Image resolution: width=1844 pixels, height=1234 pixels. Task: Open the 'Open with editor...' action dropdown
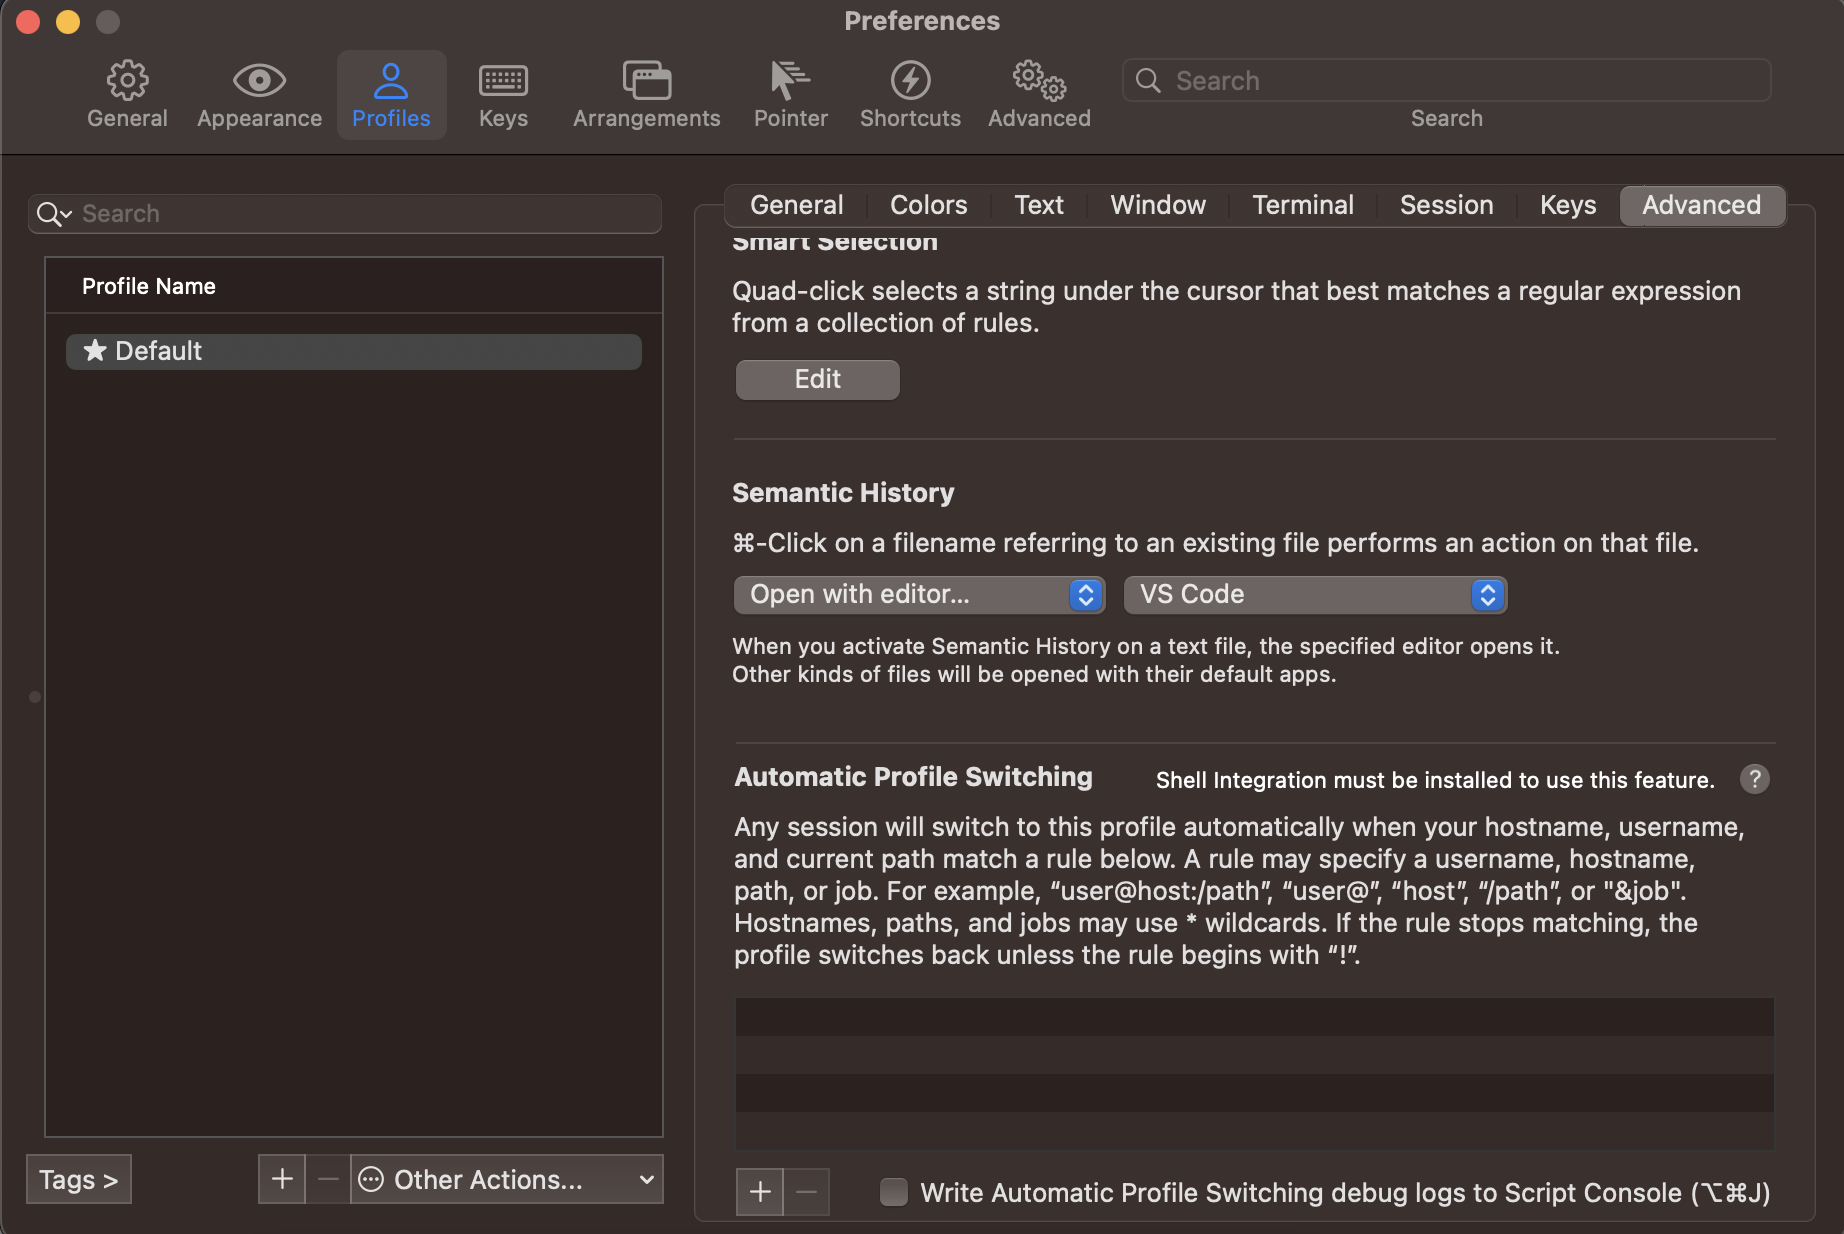pos(919,595)
